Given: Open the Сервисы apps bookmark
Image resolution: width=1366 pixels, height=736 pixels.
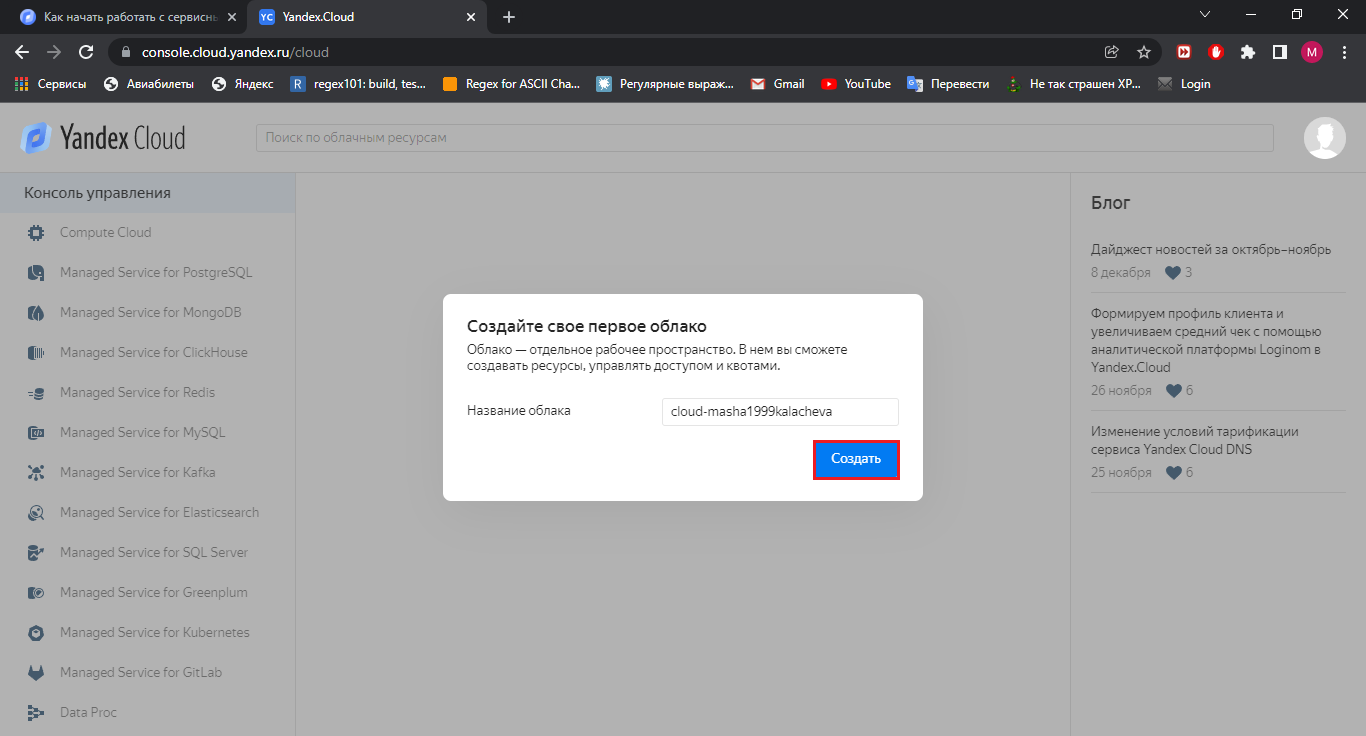Looking at the screenshot, I should (50, 84).
